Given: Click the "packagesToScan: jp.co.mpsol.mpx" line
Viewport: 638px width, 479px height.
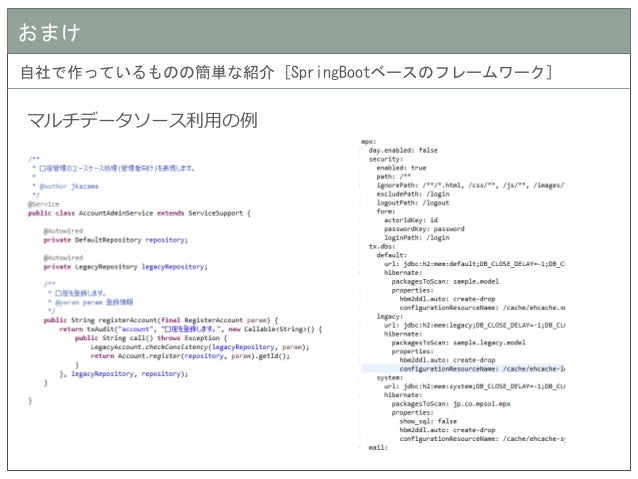Looking at the screenshot, I should pos(451,404).
